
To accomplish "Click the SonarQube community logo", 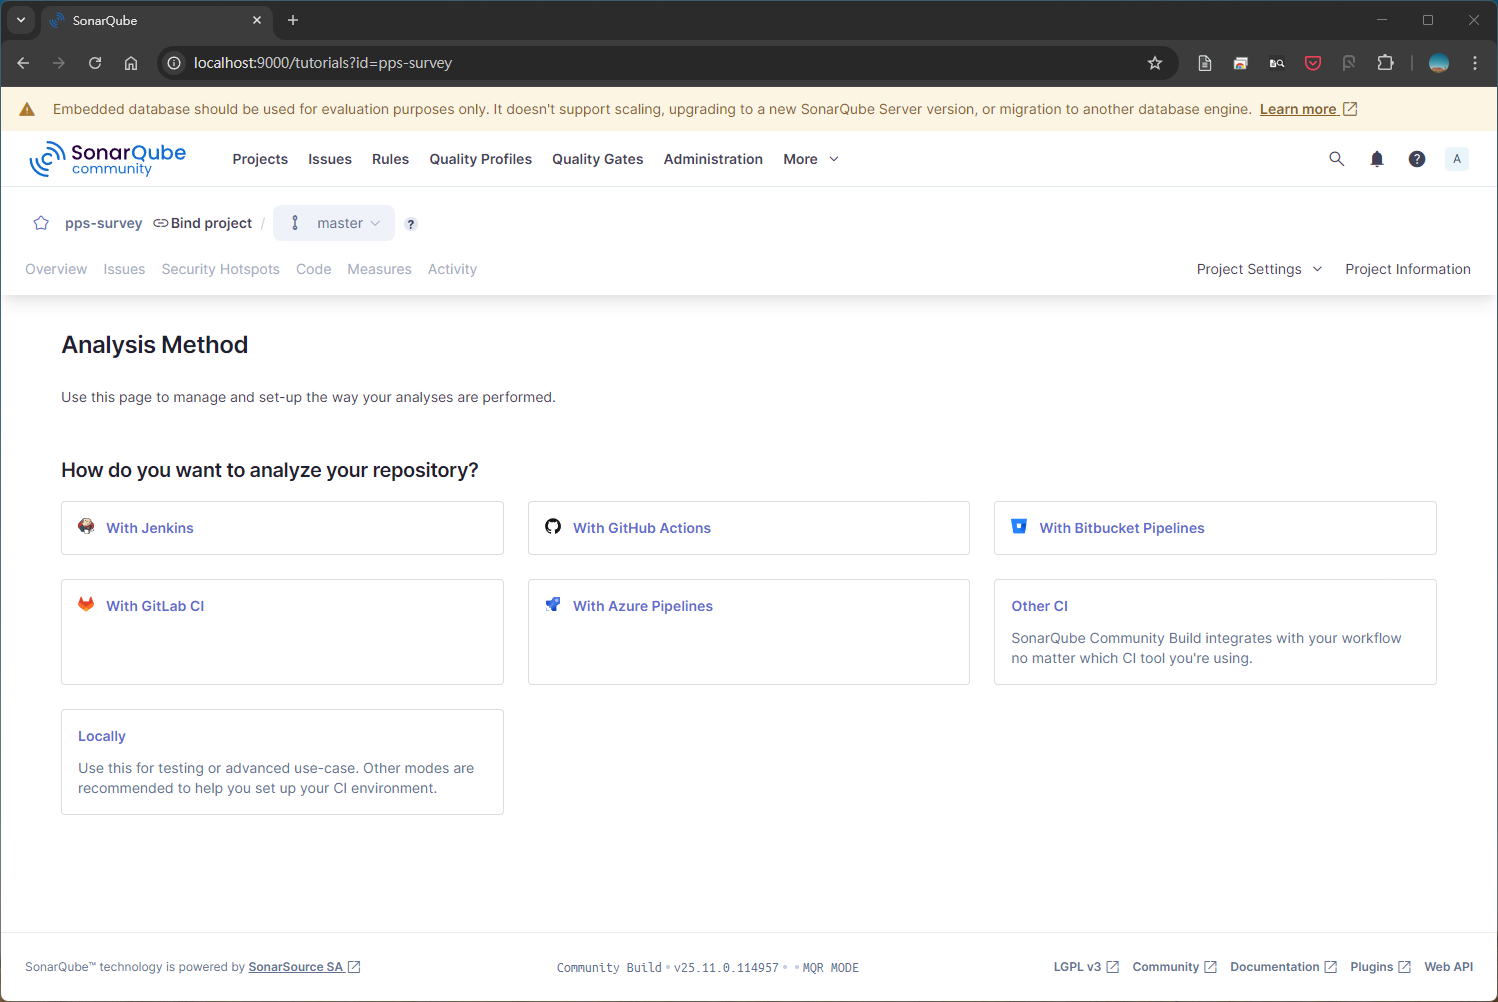I will click(108, 159).
